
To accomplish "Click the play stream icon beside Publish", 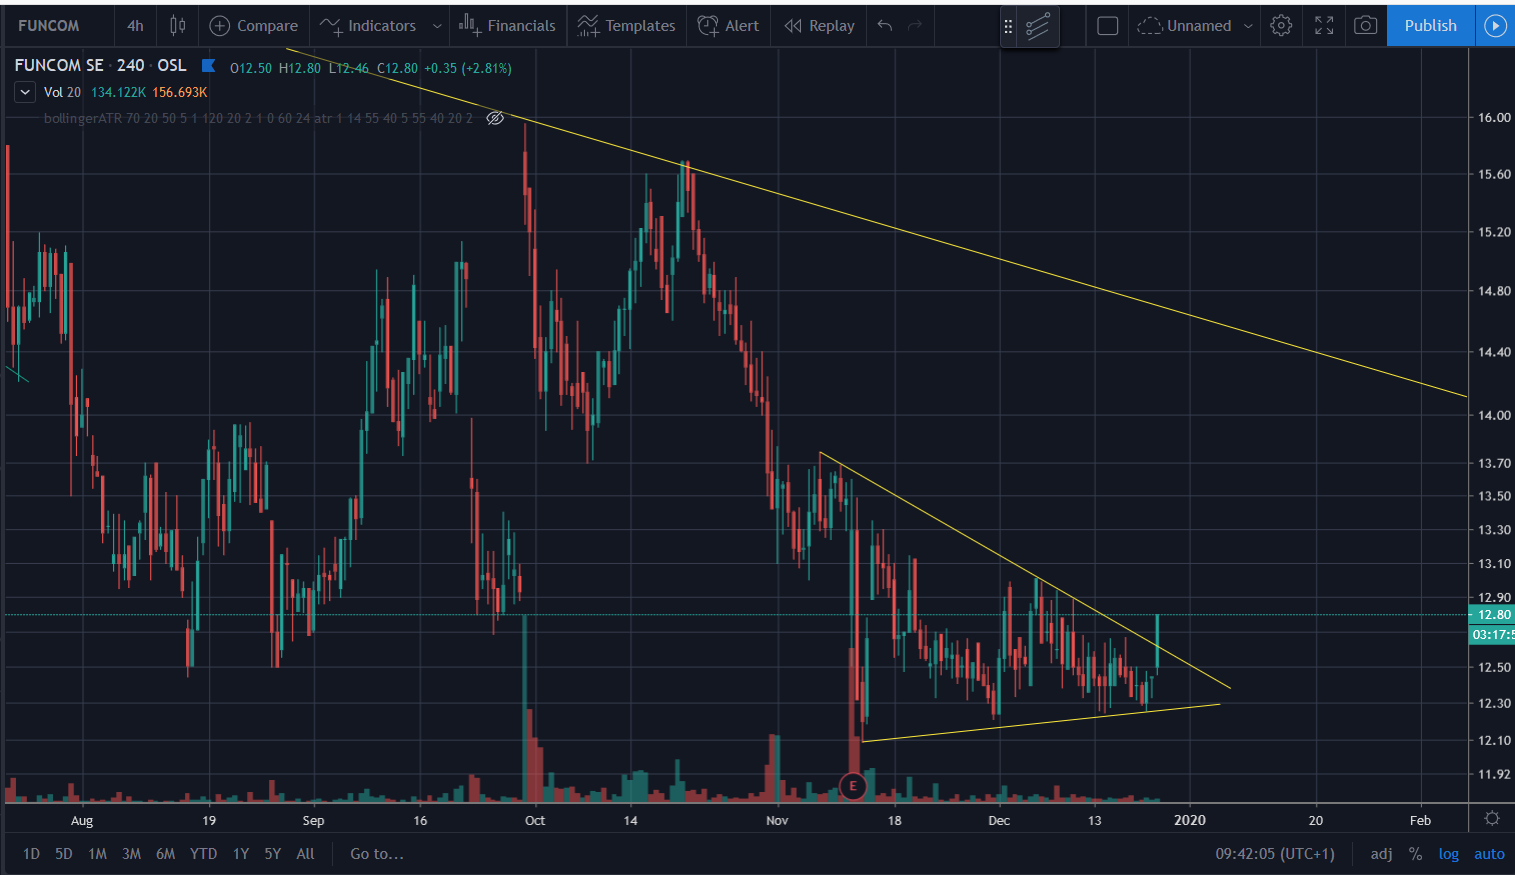I will (1495, 25).
